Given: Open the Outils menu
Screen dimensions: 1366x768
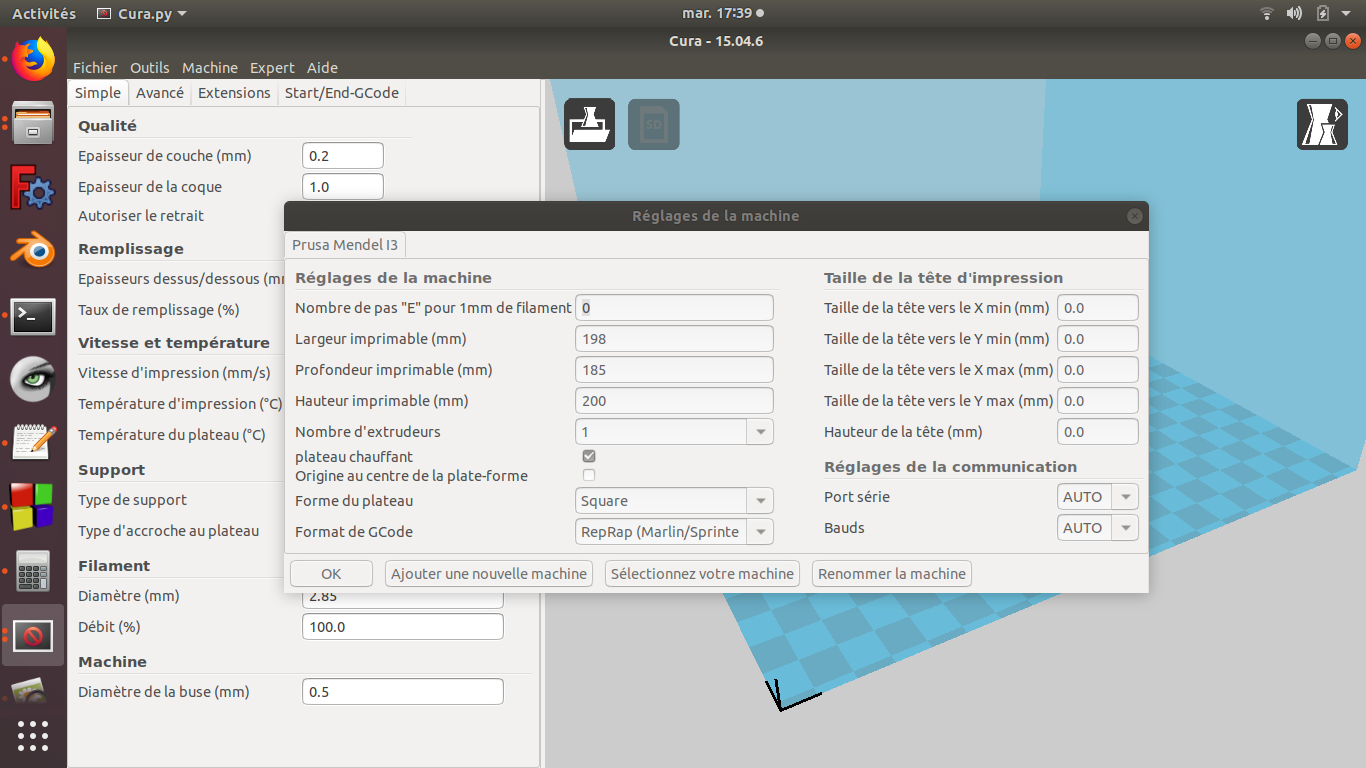Looking at the screenshot, I should click(150, 68).
